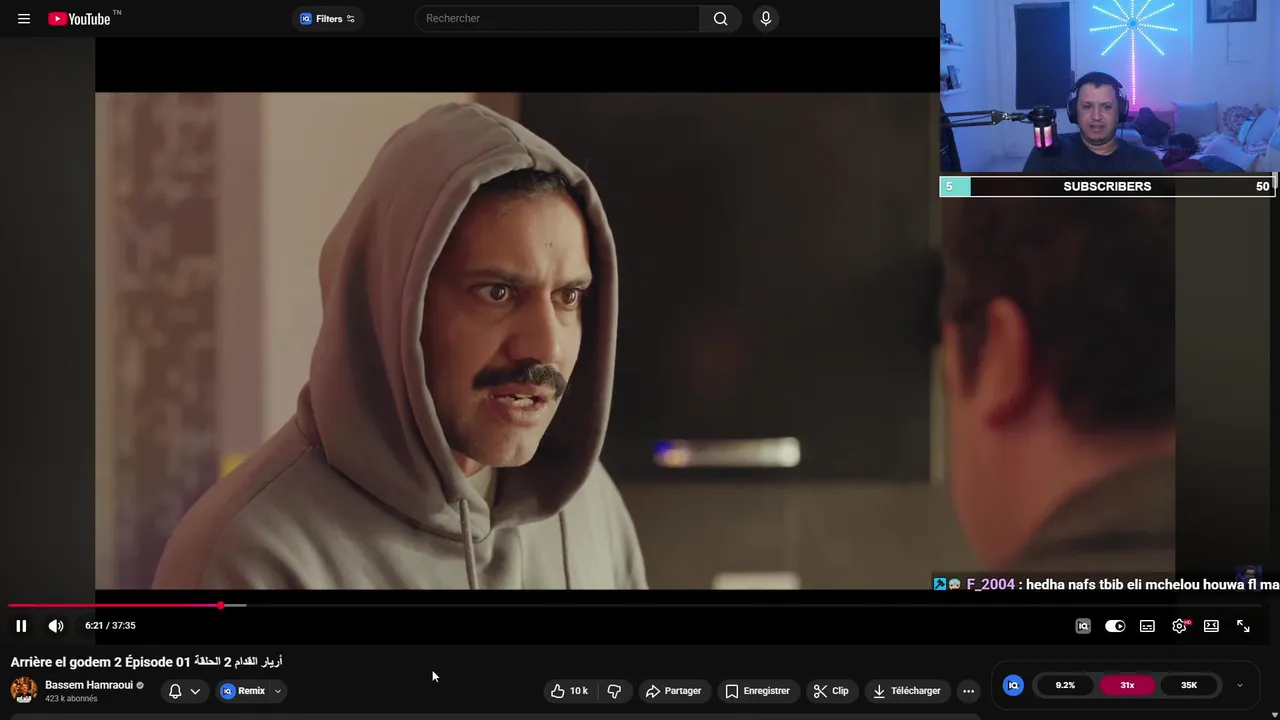Create a Clip with scissors button

pyautogui.click(x=831, y=691)
